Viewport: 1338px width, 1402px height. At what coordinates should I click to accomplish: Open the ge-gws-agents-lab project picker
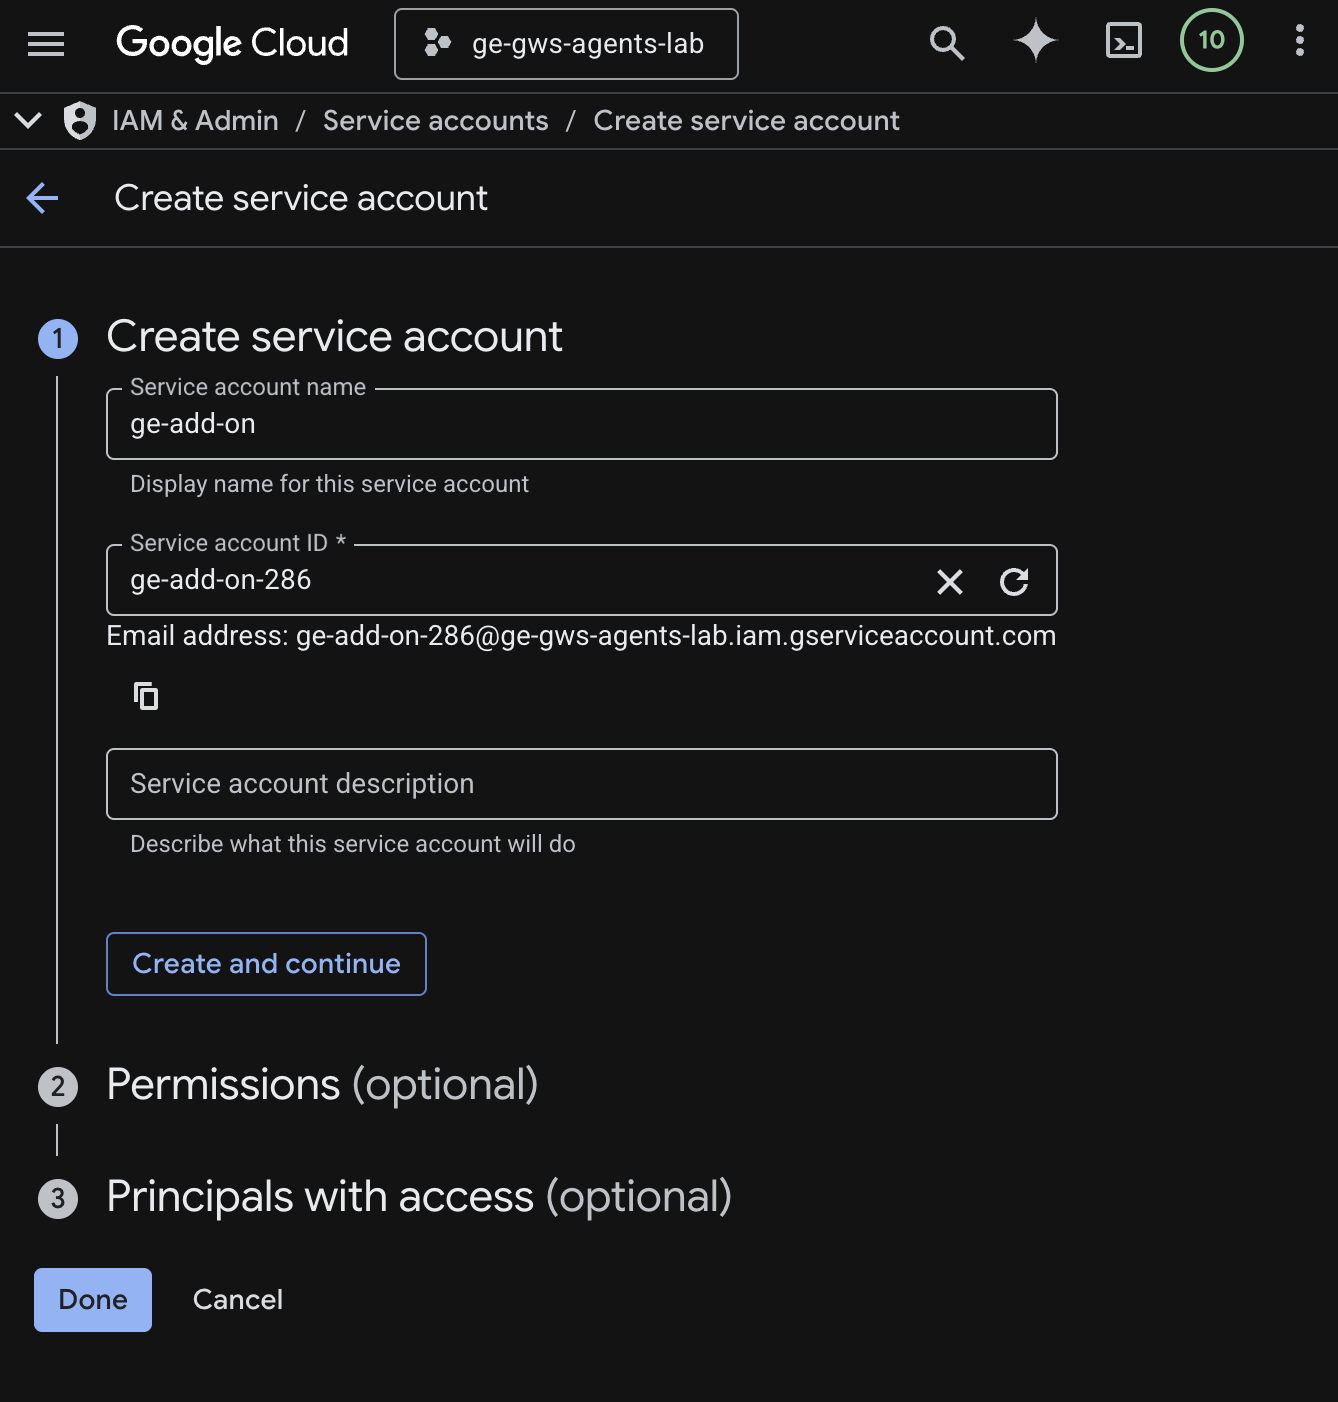[566, 44]
